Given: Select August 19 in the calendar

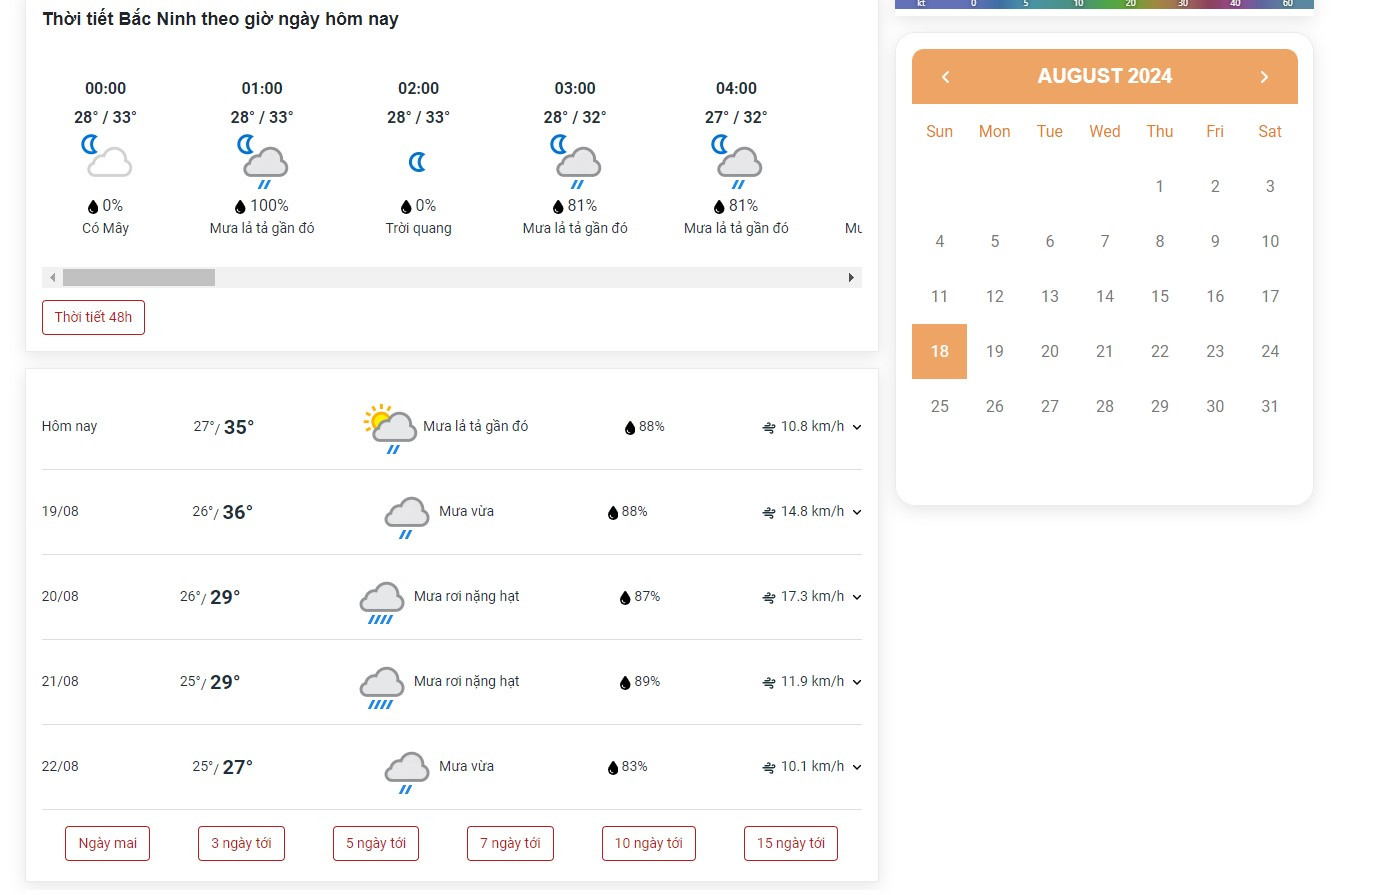Looking at the screenshot, I should [x=994, y=351].
